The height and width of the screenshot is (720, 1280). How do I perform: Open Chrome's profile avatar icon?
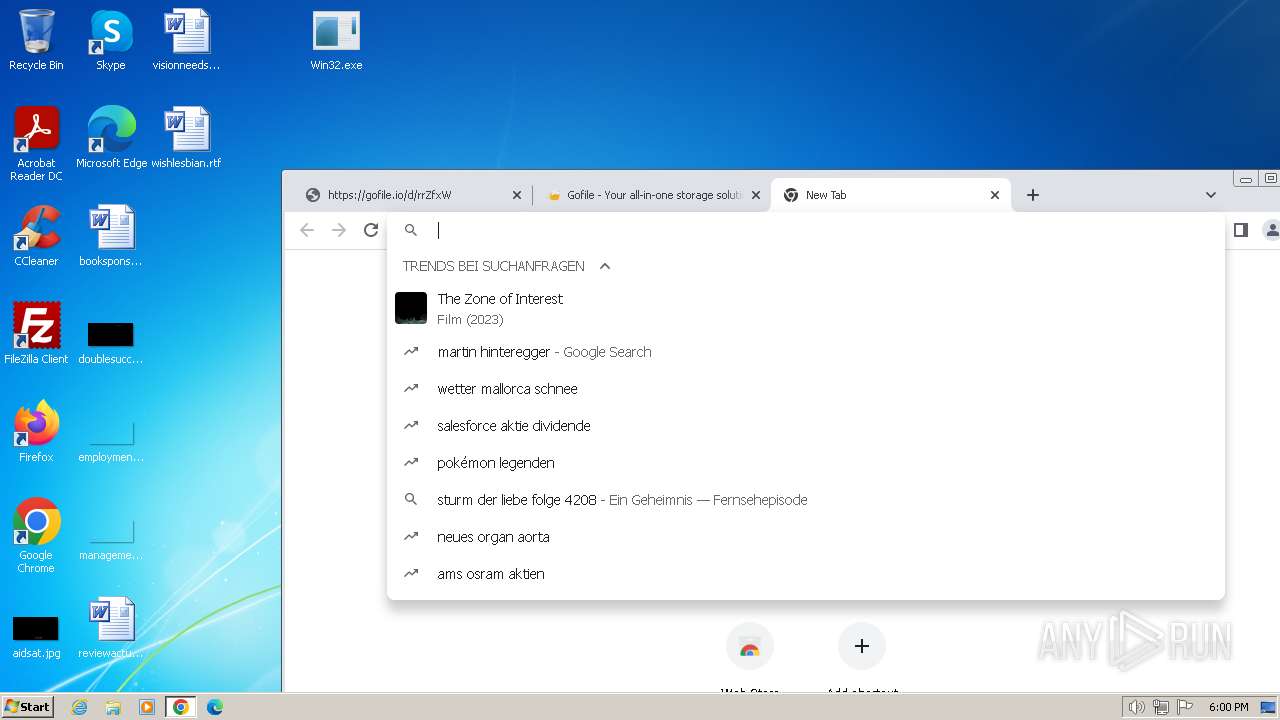1271,230
